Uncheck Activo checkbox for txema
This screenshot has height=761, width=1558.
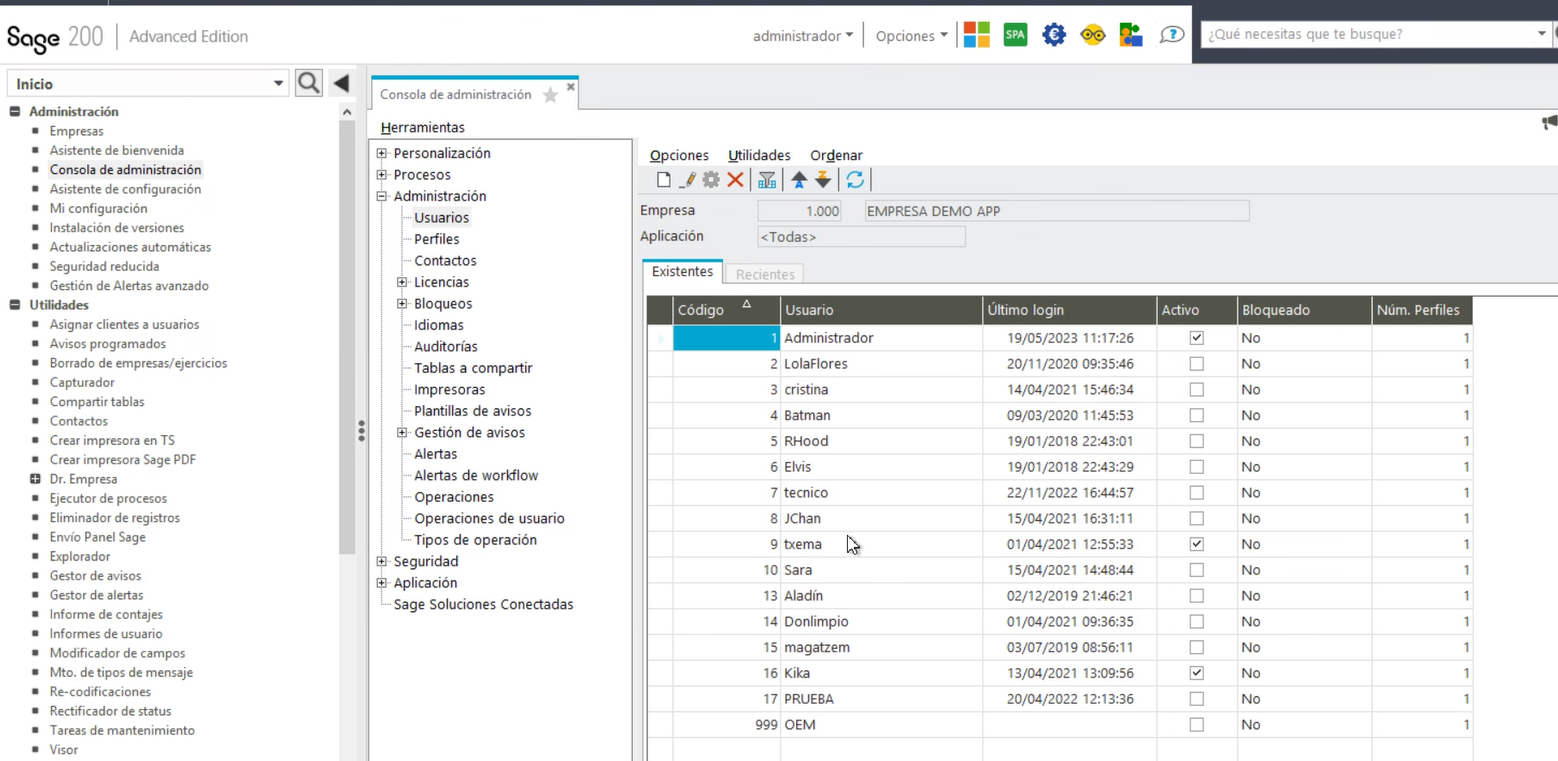click(x=1196, y=544)
